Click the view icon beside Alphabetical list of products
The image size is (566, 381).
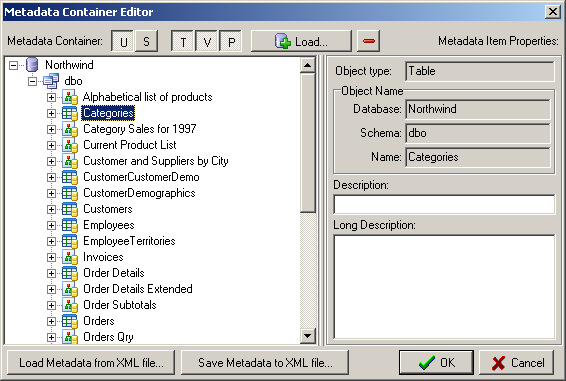[x=70, y=97]
